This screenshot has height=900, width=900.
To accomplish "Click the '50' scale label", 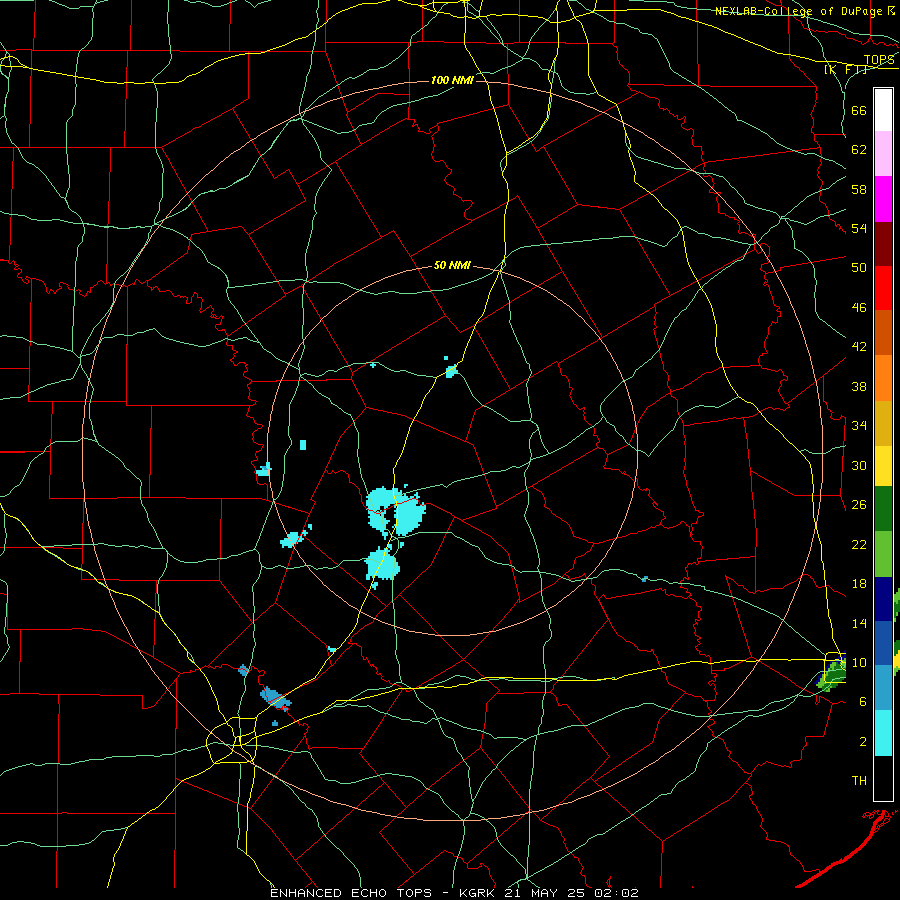I will pos(859,268).
